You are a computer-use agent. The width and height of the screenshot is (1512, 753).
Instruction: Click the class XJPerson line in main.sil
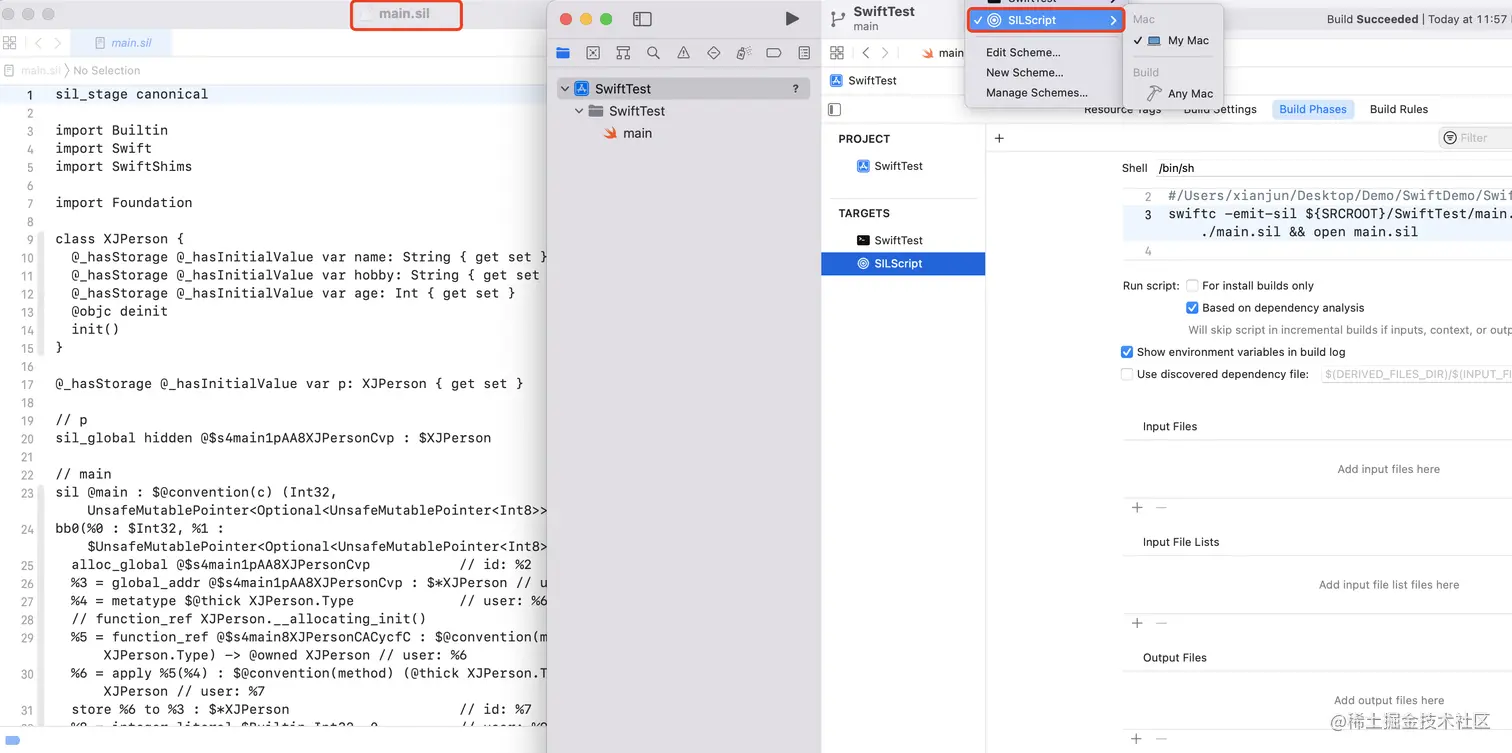click(120, 239)
